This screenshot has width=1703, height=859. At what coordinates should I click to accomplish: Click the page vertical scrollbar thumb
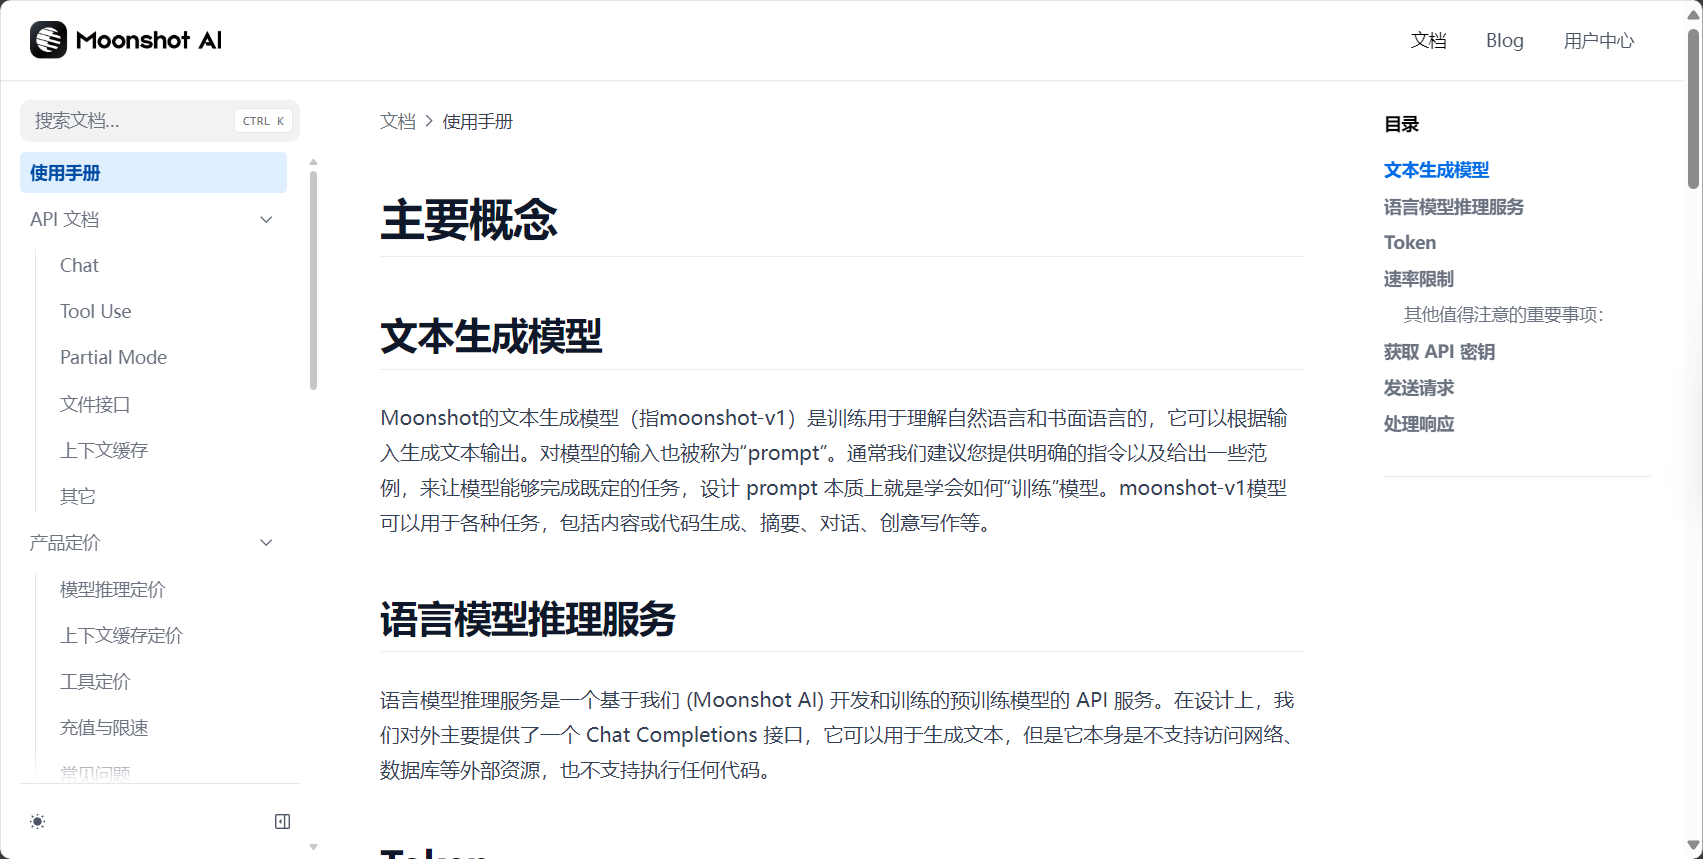1693,109
